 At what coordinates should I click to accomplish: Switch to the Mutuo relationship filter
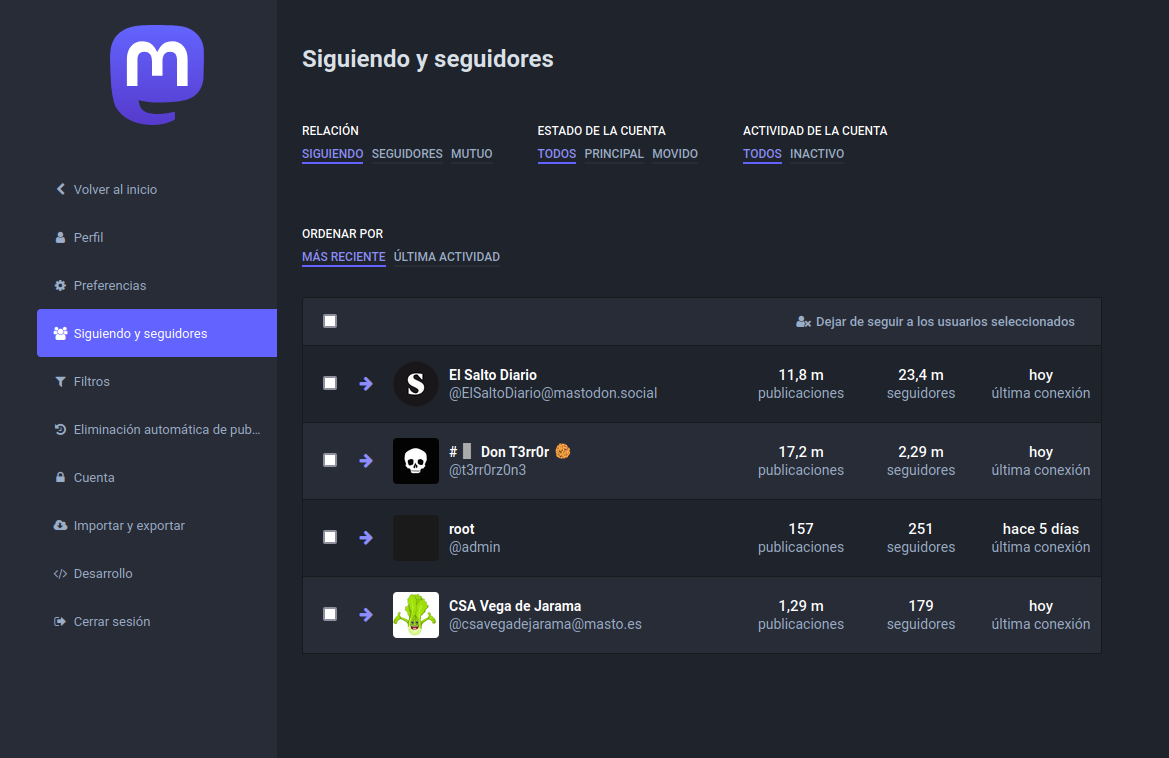(472, 154)
